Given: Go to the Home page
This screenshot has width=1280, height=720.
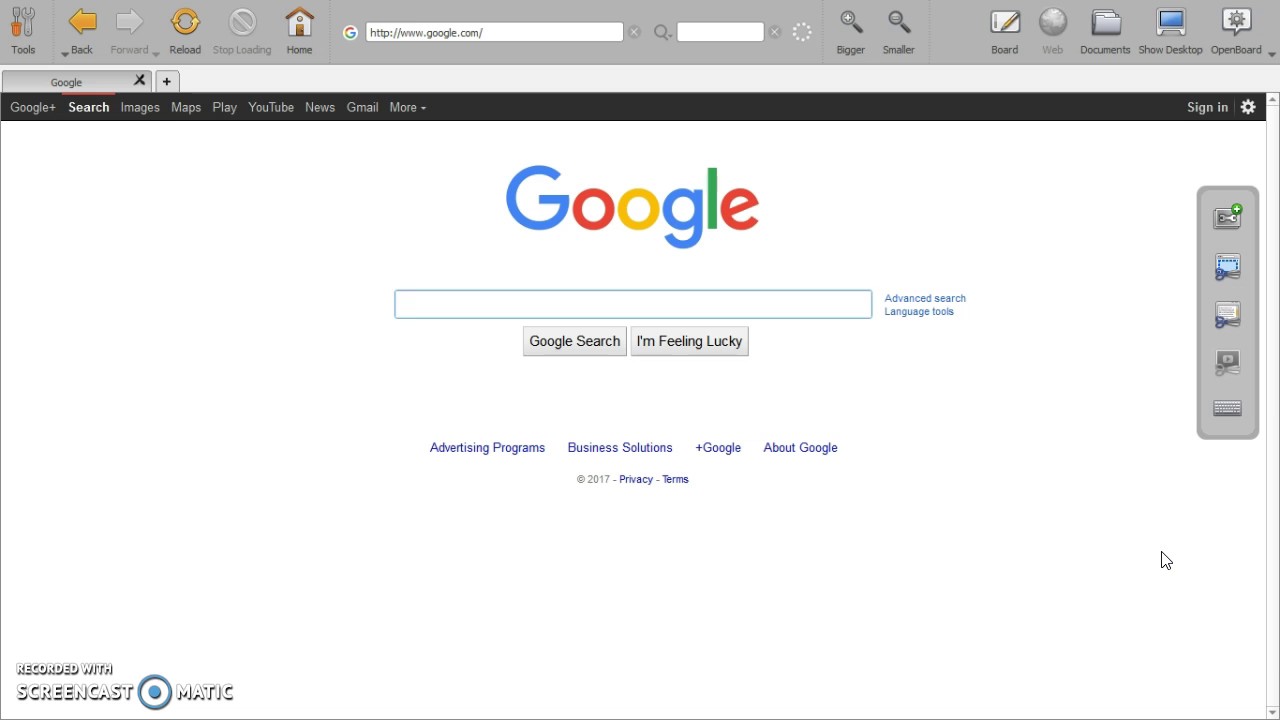Looking at the screenshot, I should (299, 22).
